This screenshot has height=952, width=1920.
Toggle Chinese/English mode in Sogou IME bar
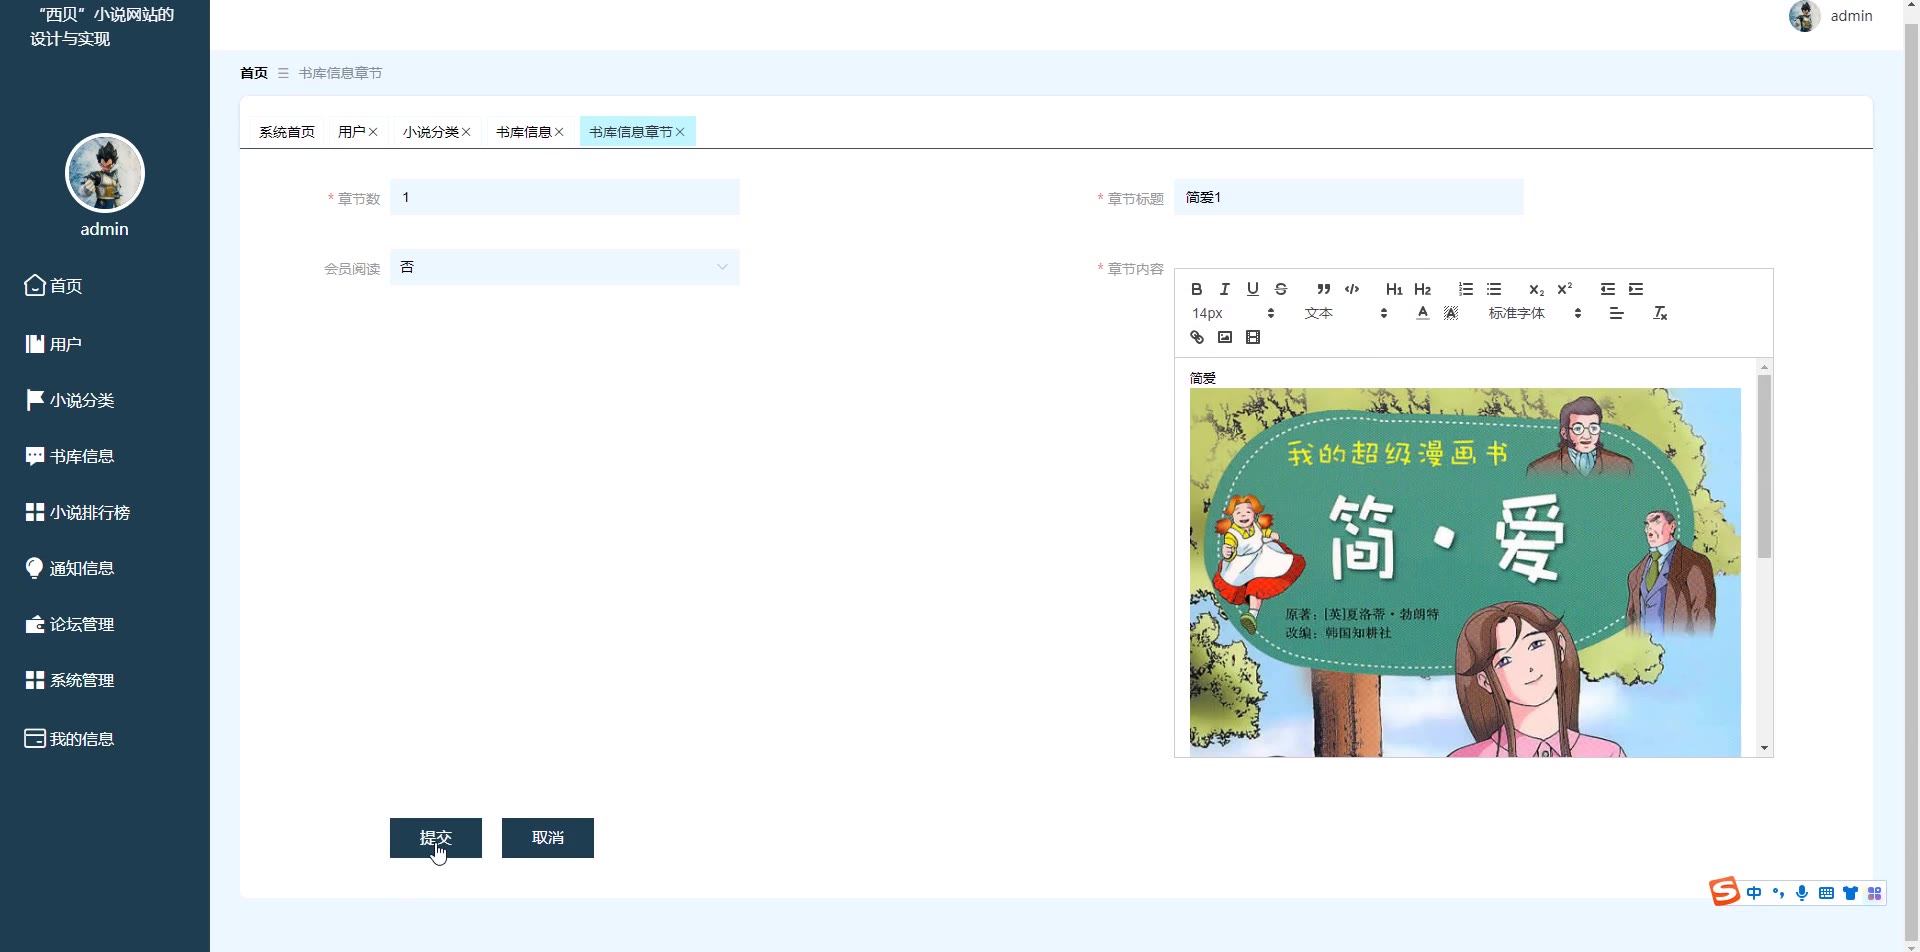point(1754,893)
